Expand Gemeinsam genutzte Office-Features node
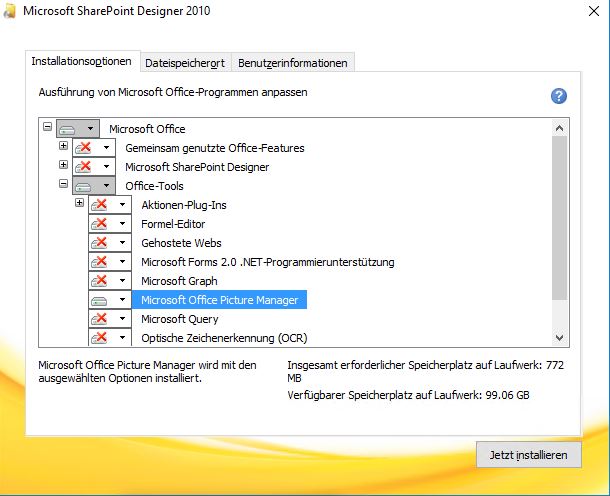The image size is (610, 496). (x=63, y=145)
